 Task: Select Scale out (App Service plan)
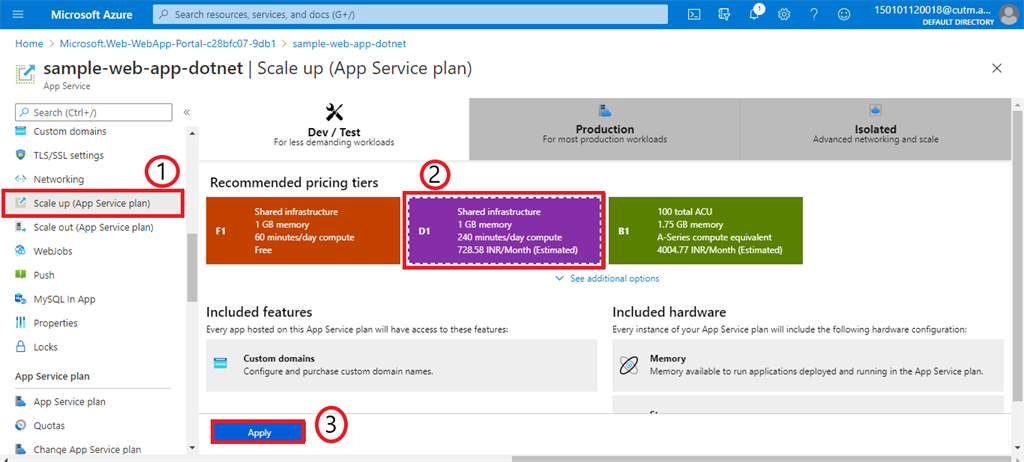[x=93, y=227]
